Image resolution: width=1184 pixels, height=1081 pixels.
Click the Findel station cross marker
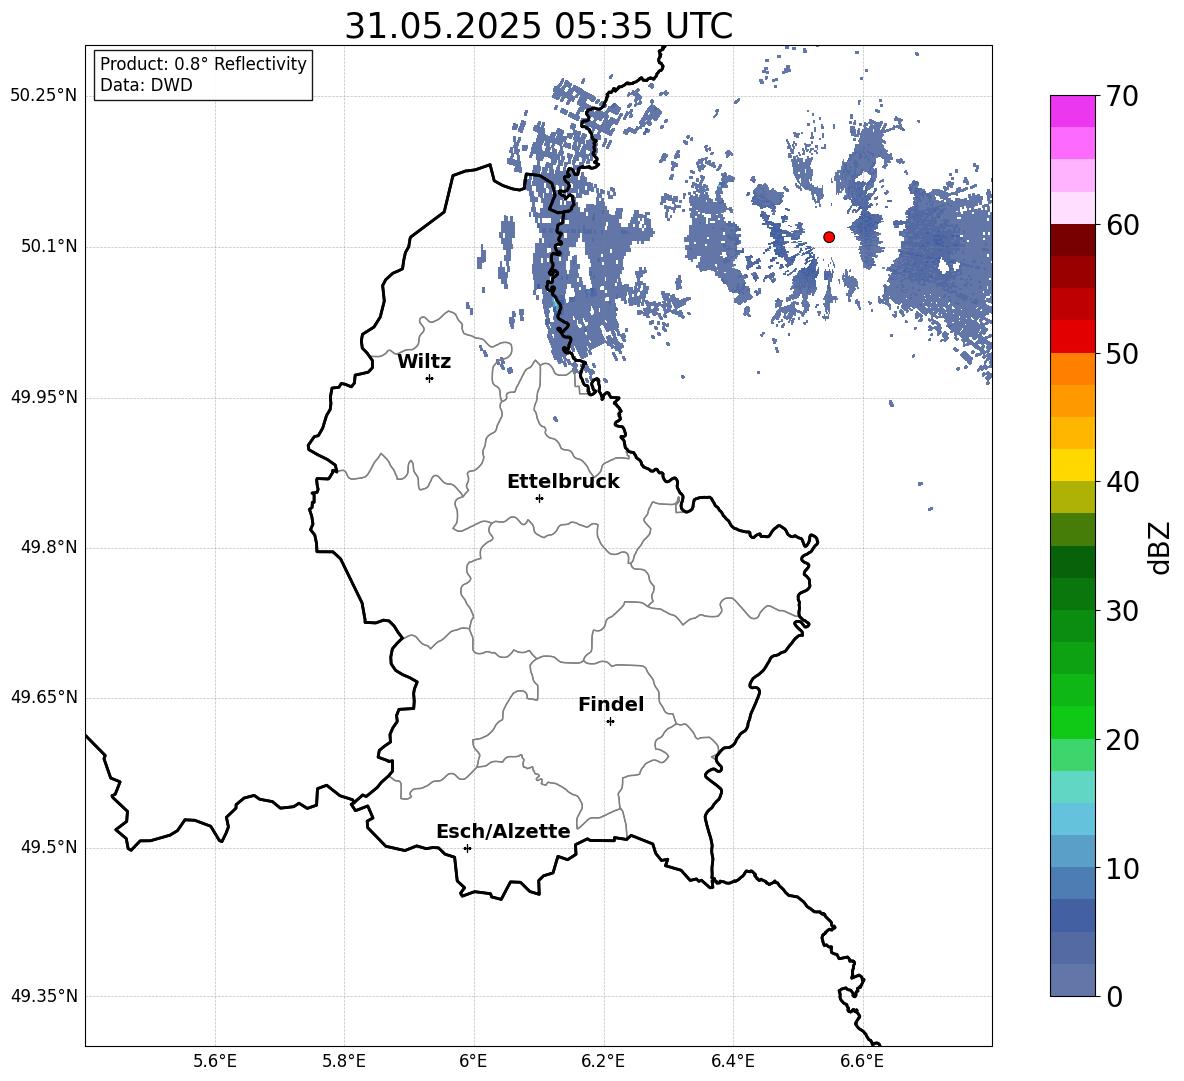[x=610, y=722]
